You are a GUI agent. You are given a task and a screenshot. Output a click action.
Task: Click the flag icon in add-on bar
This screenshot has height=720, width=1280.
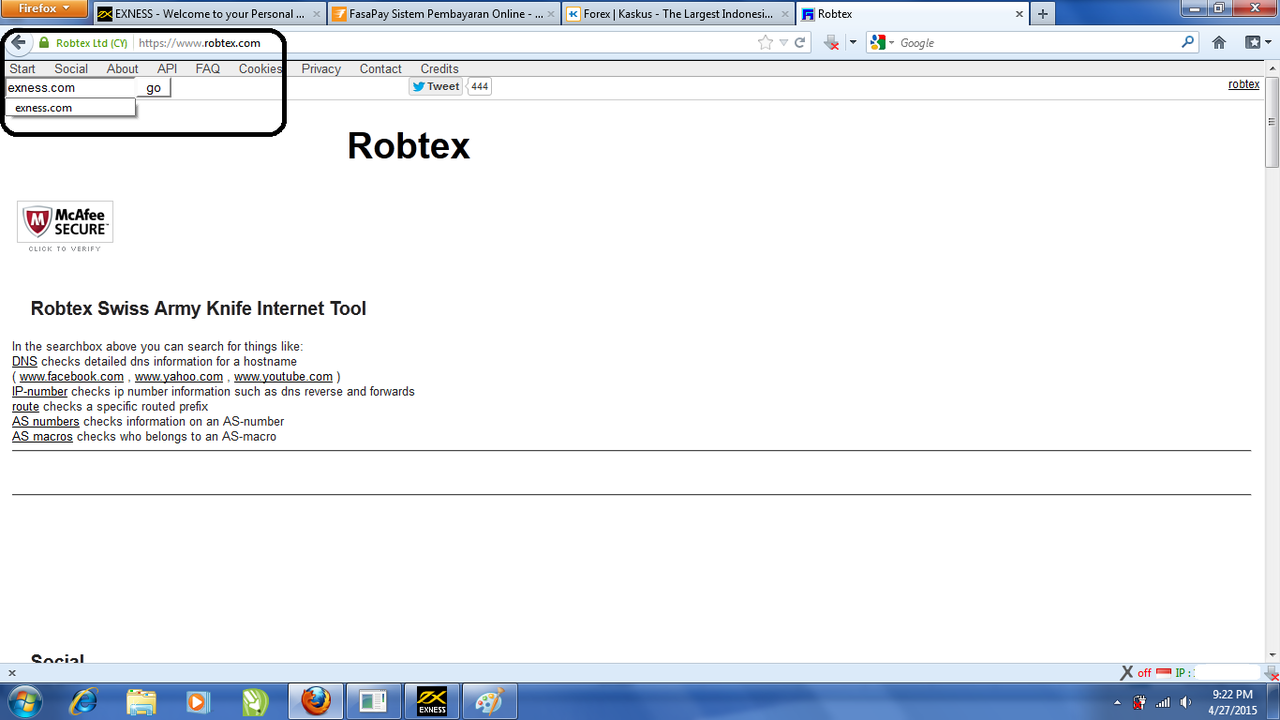pyautogui.click(x=1163, y=673)
